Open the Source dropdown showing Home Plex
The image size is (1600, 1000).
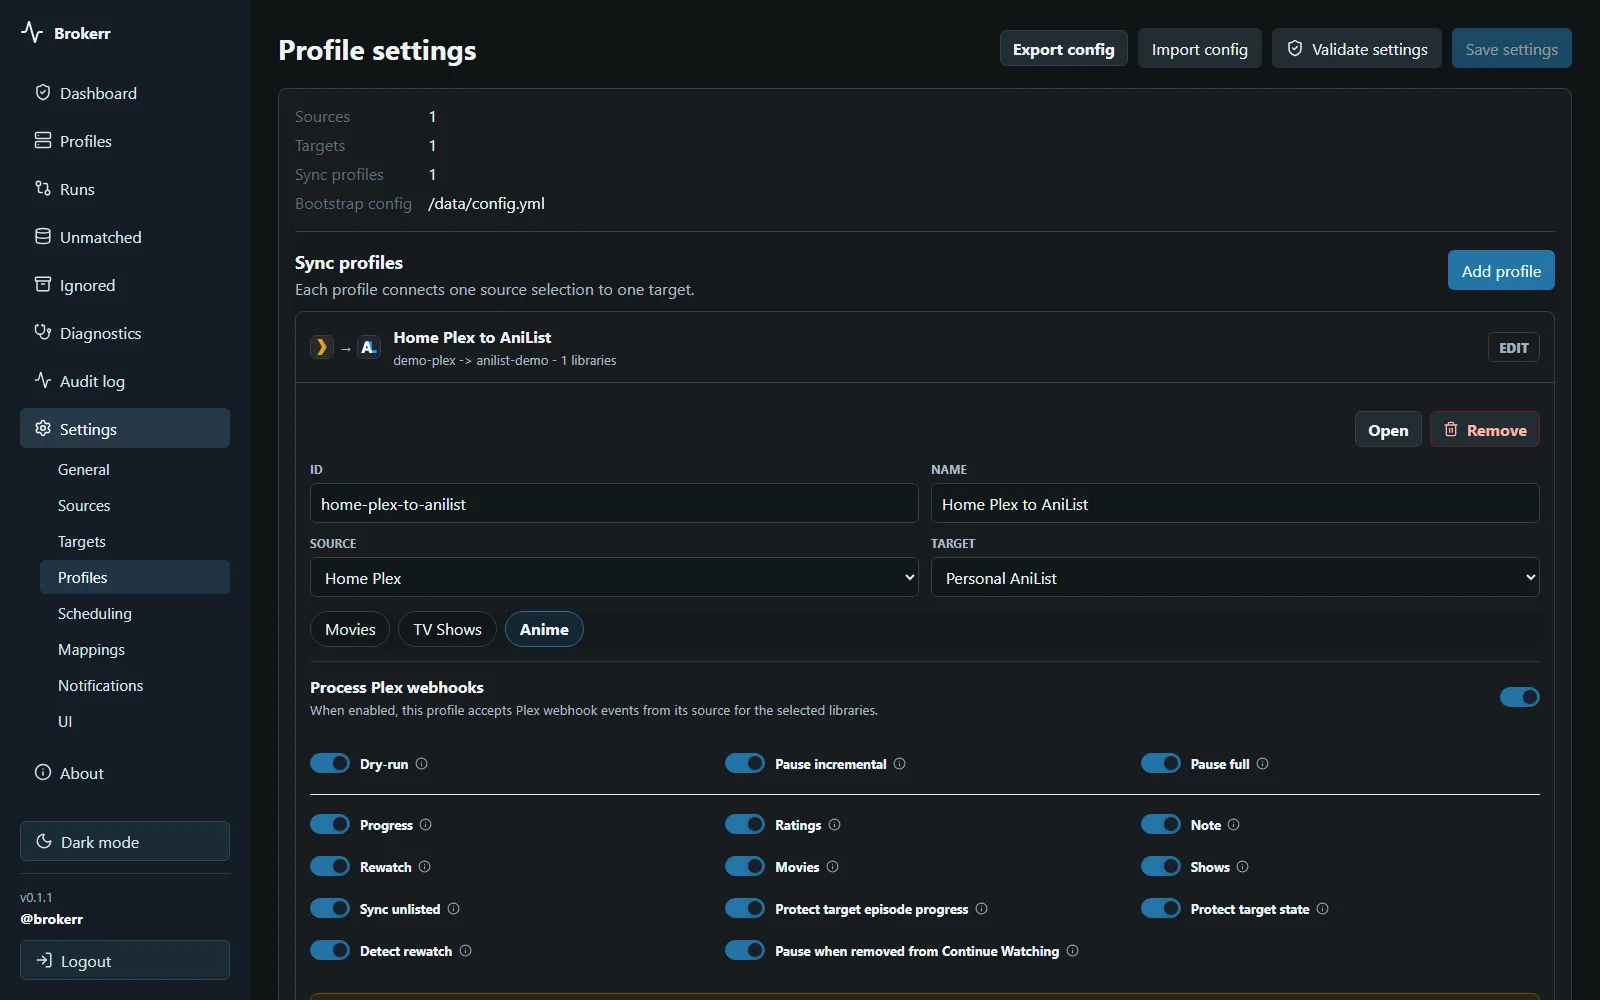point(614,577)
